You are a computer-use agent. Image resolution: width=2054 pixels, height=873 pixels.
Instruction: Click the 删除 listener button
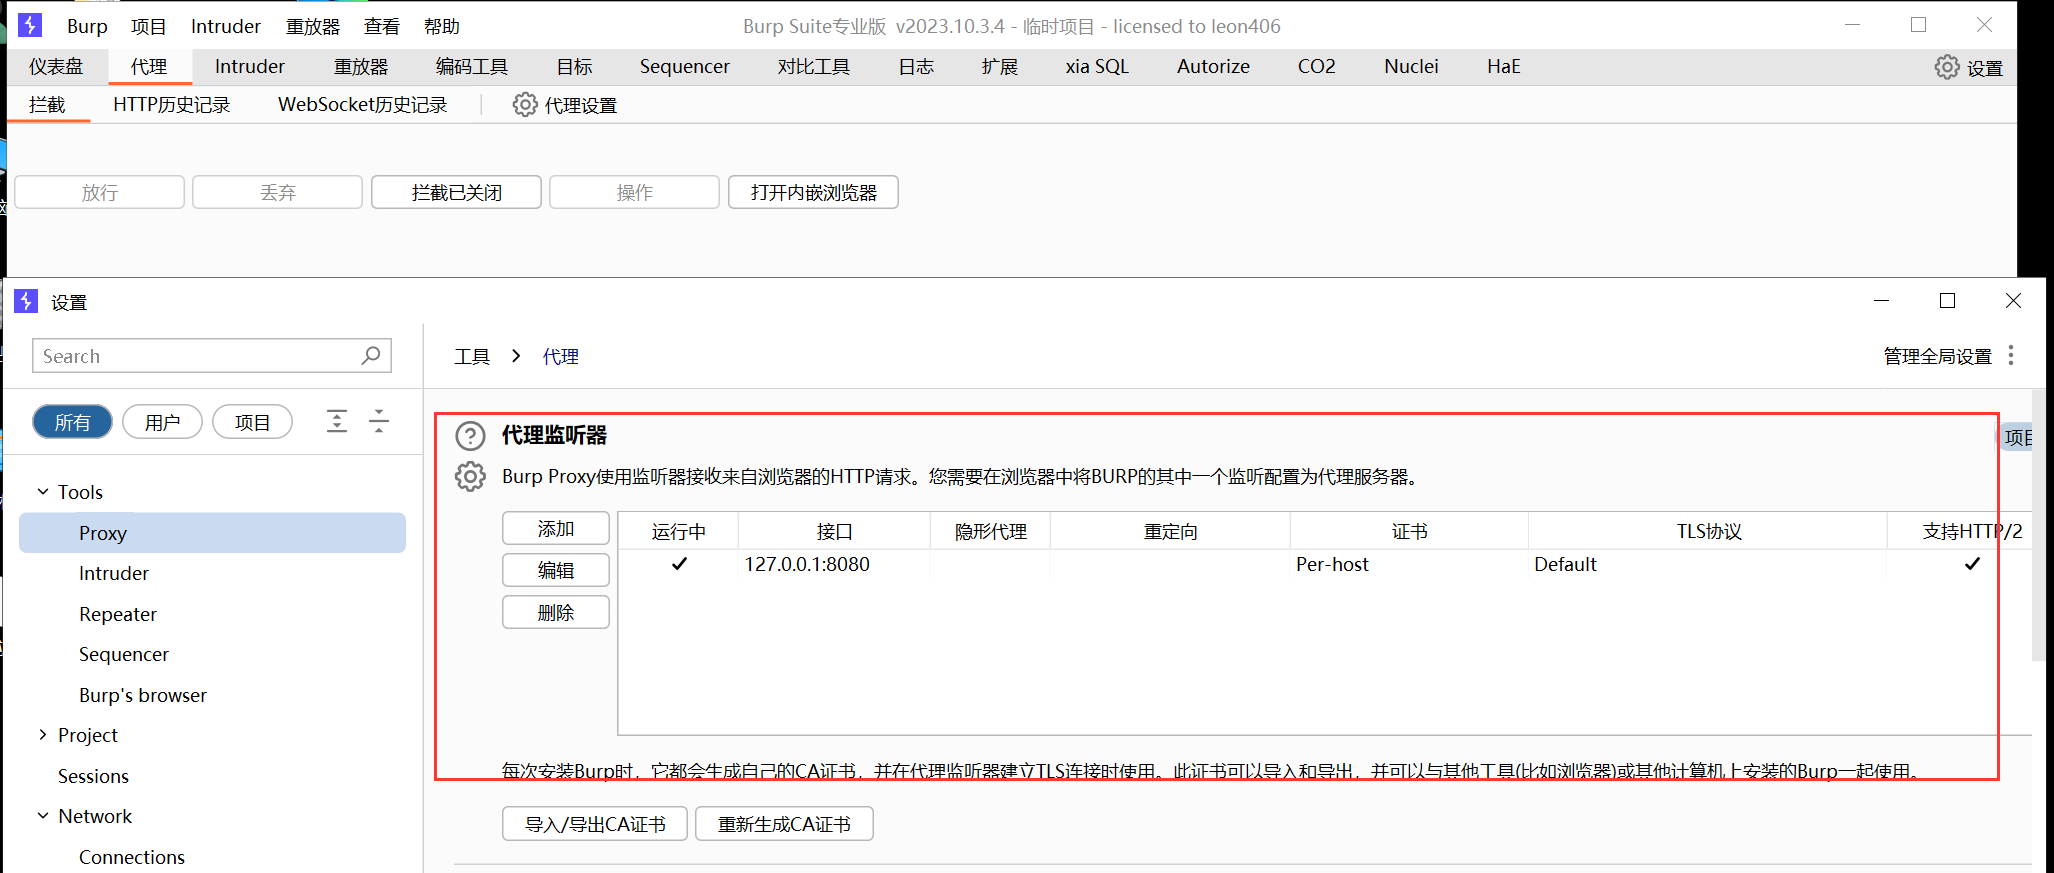[x=556, y=612]
